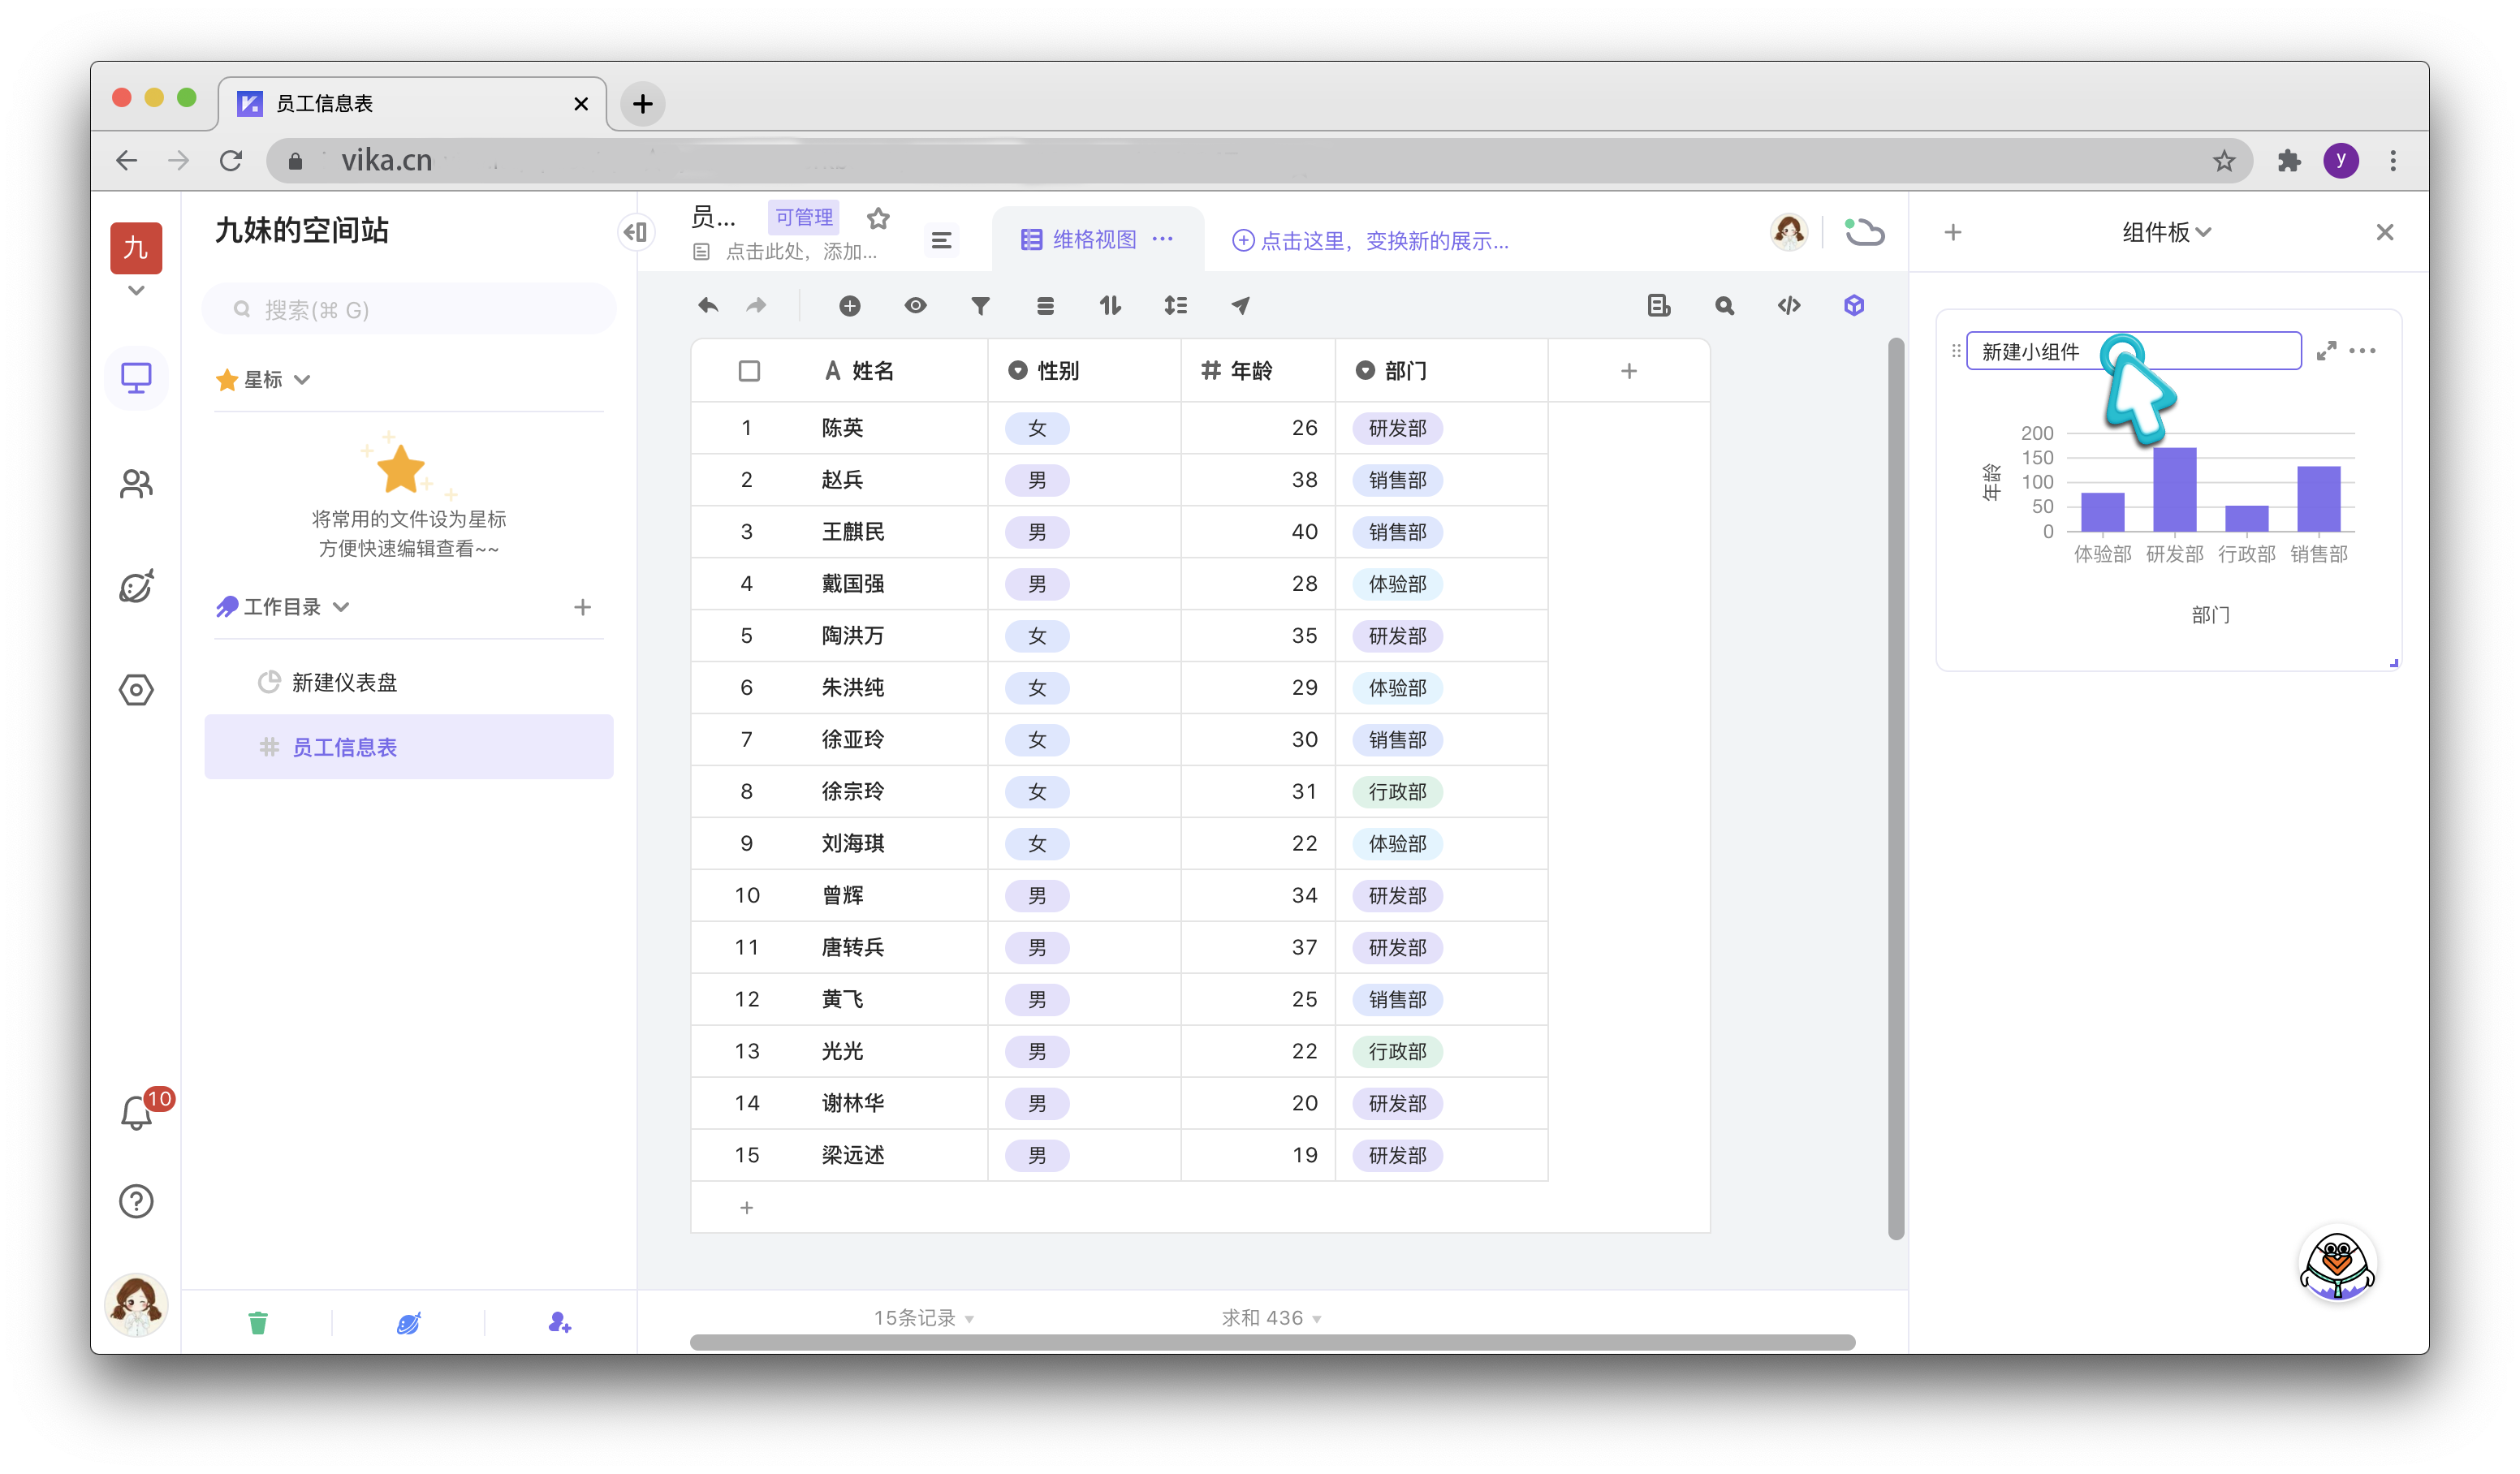
Task: Click the group records icon in toolbar
Action: coord(1045,306)
